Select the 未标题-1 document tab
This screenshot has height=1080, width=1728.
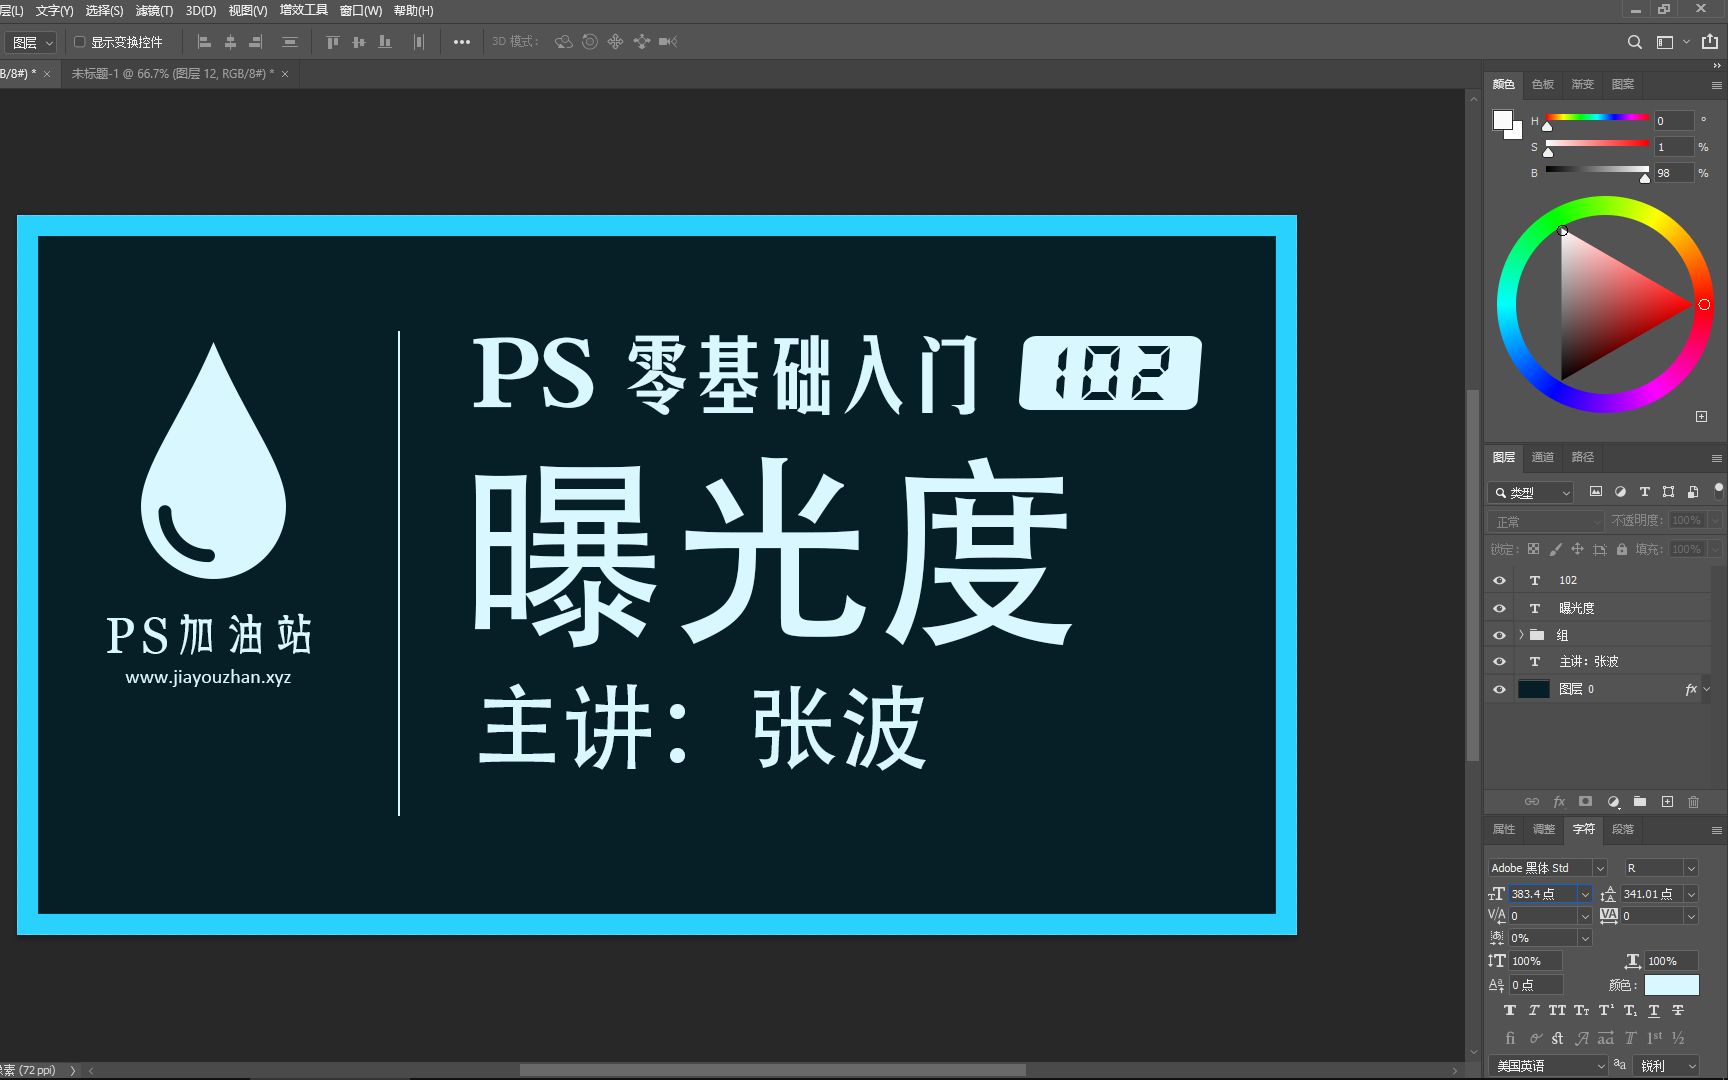click(172, 74)
